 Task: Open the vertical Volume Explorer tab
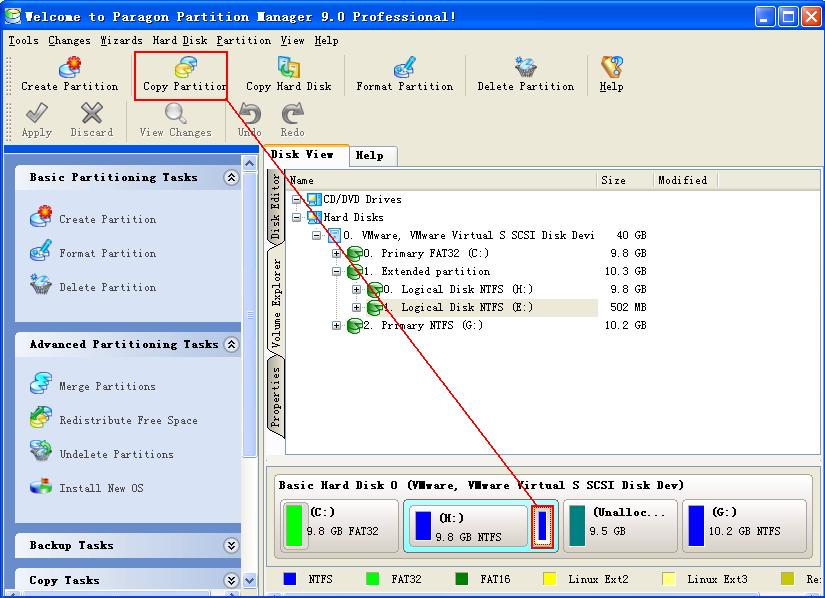(276, 303)
